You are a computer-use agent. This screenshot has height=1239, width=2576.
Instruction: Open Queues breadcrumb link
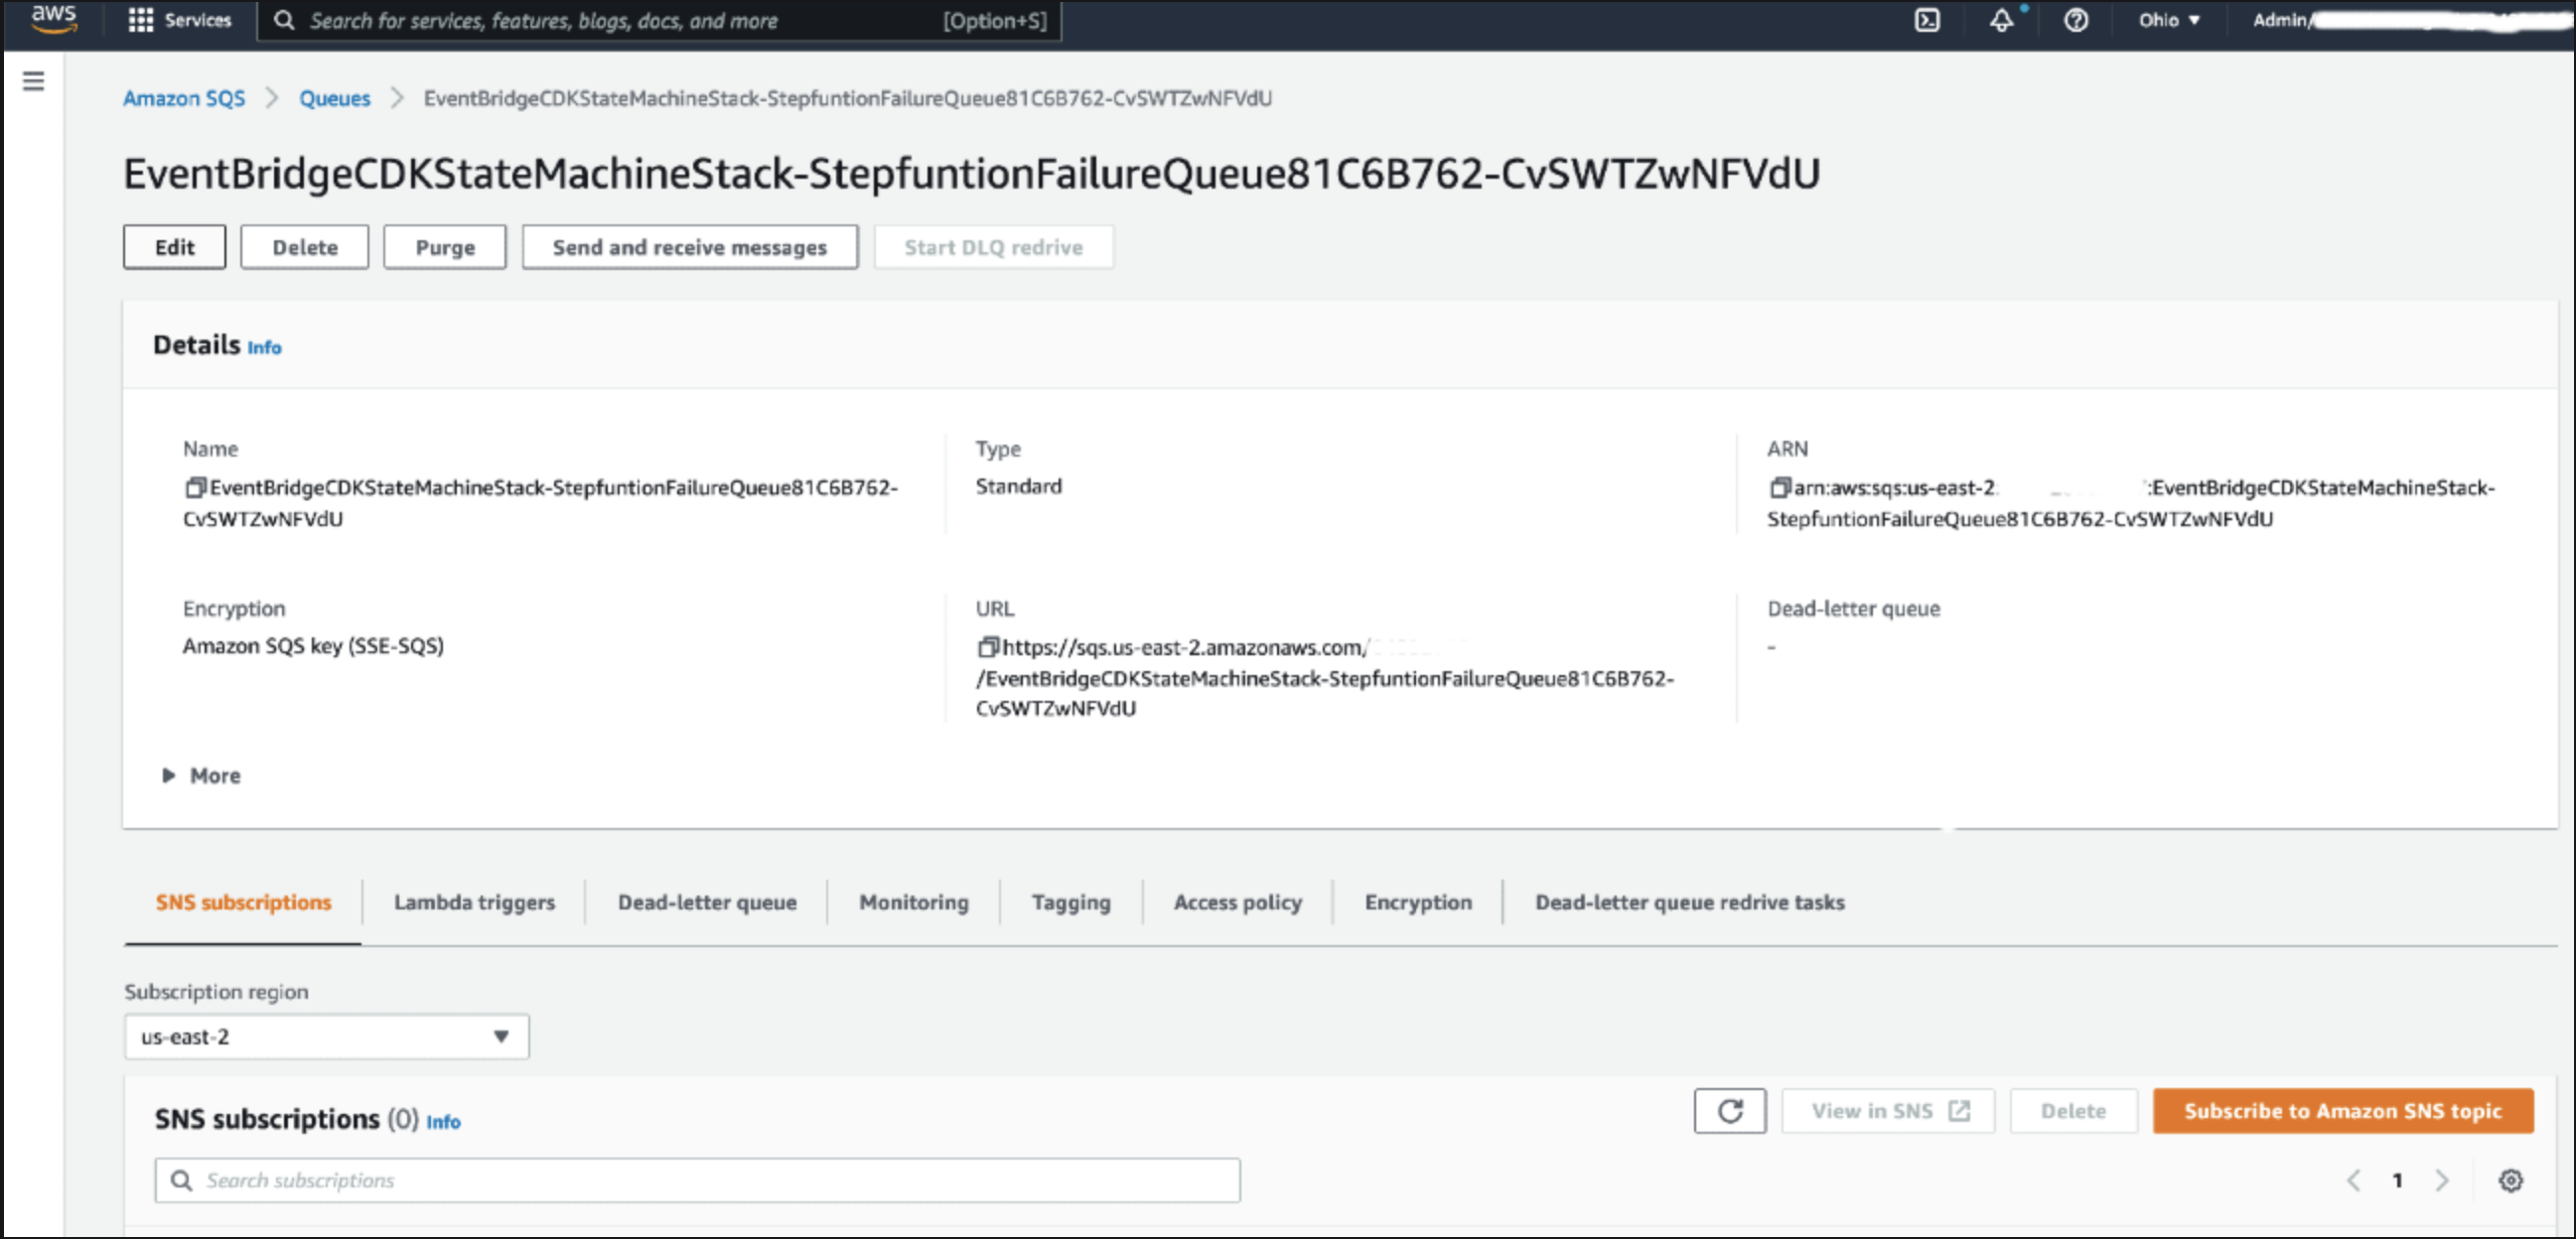pos(335,98)
